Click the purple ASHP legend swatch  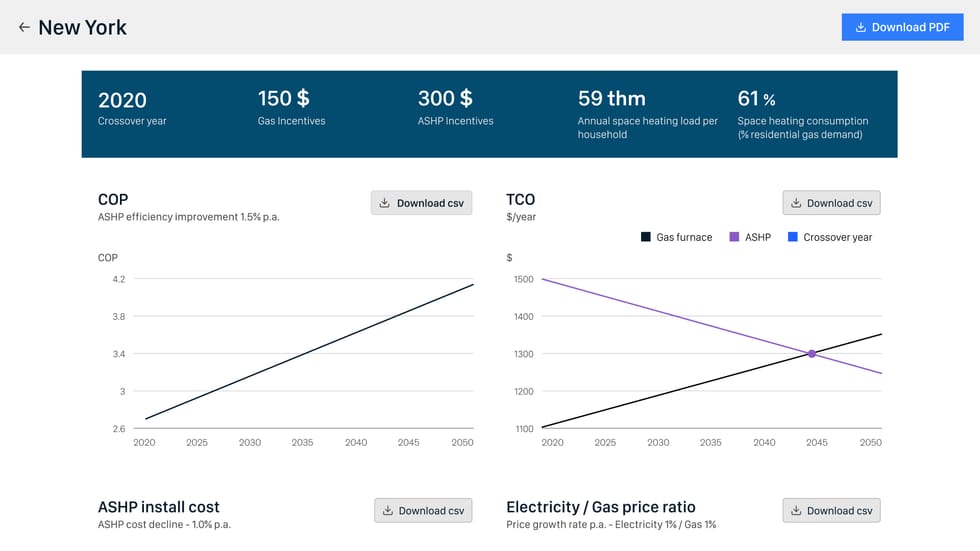734,237
